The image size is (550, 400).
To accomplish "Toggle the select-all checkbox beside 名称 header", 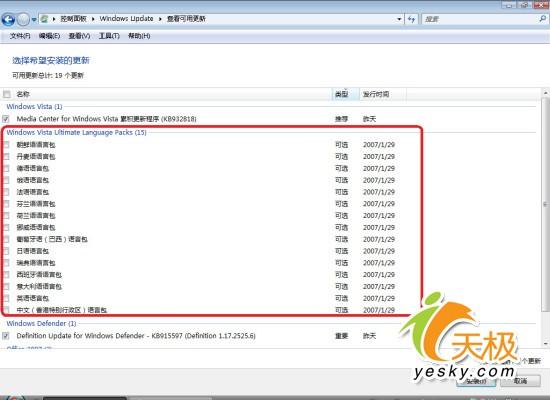I will pyautogui.click(x=6, y=94).
